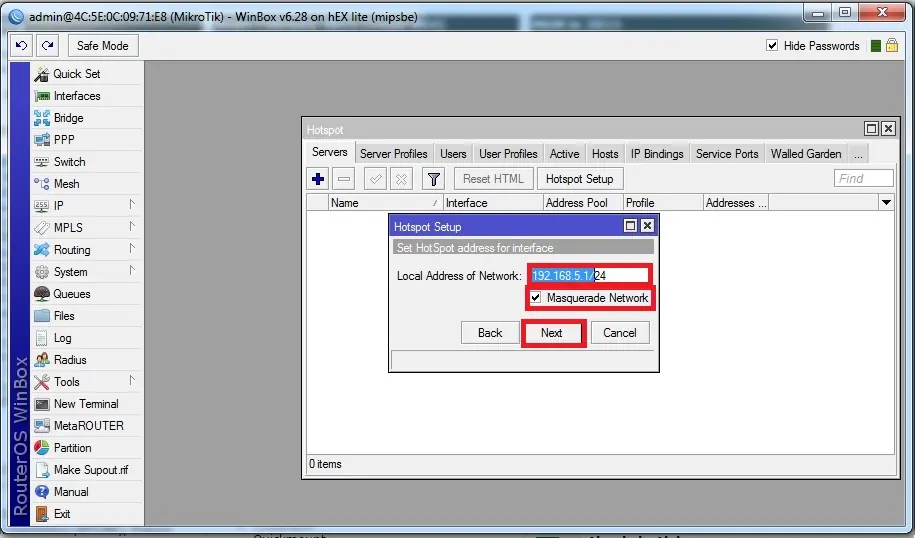Switch to the IP Bindings tab
Viewport: 915px width, 538px height.
[657, 154]
